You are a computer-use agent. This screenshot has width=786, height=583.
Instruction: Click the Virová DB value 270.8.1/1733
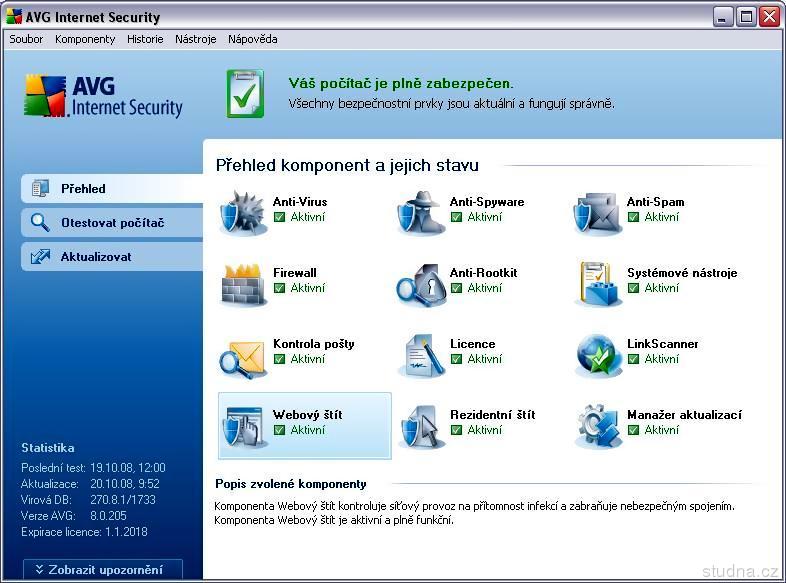(x=123, y=500)
